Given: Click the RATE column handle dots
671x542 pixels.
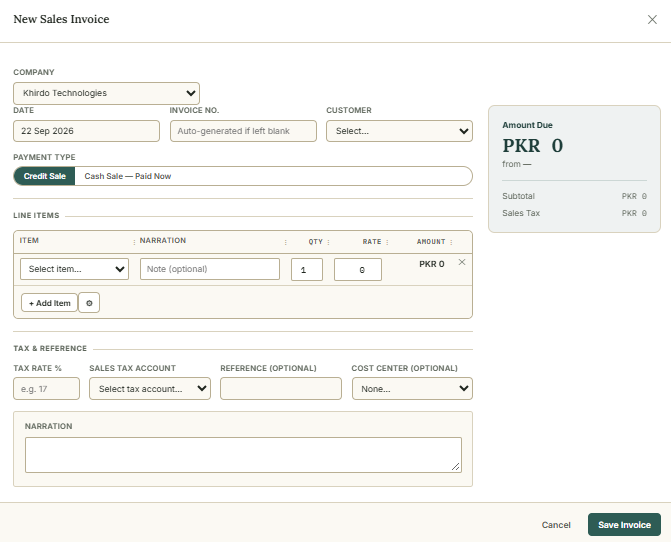Looking at the screenshot, I should pyautogui.click(x=387, y=242).
